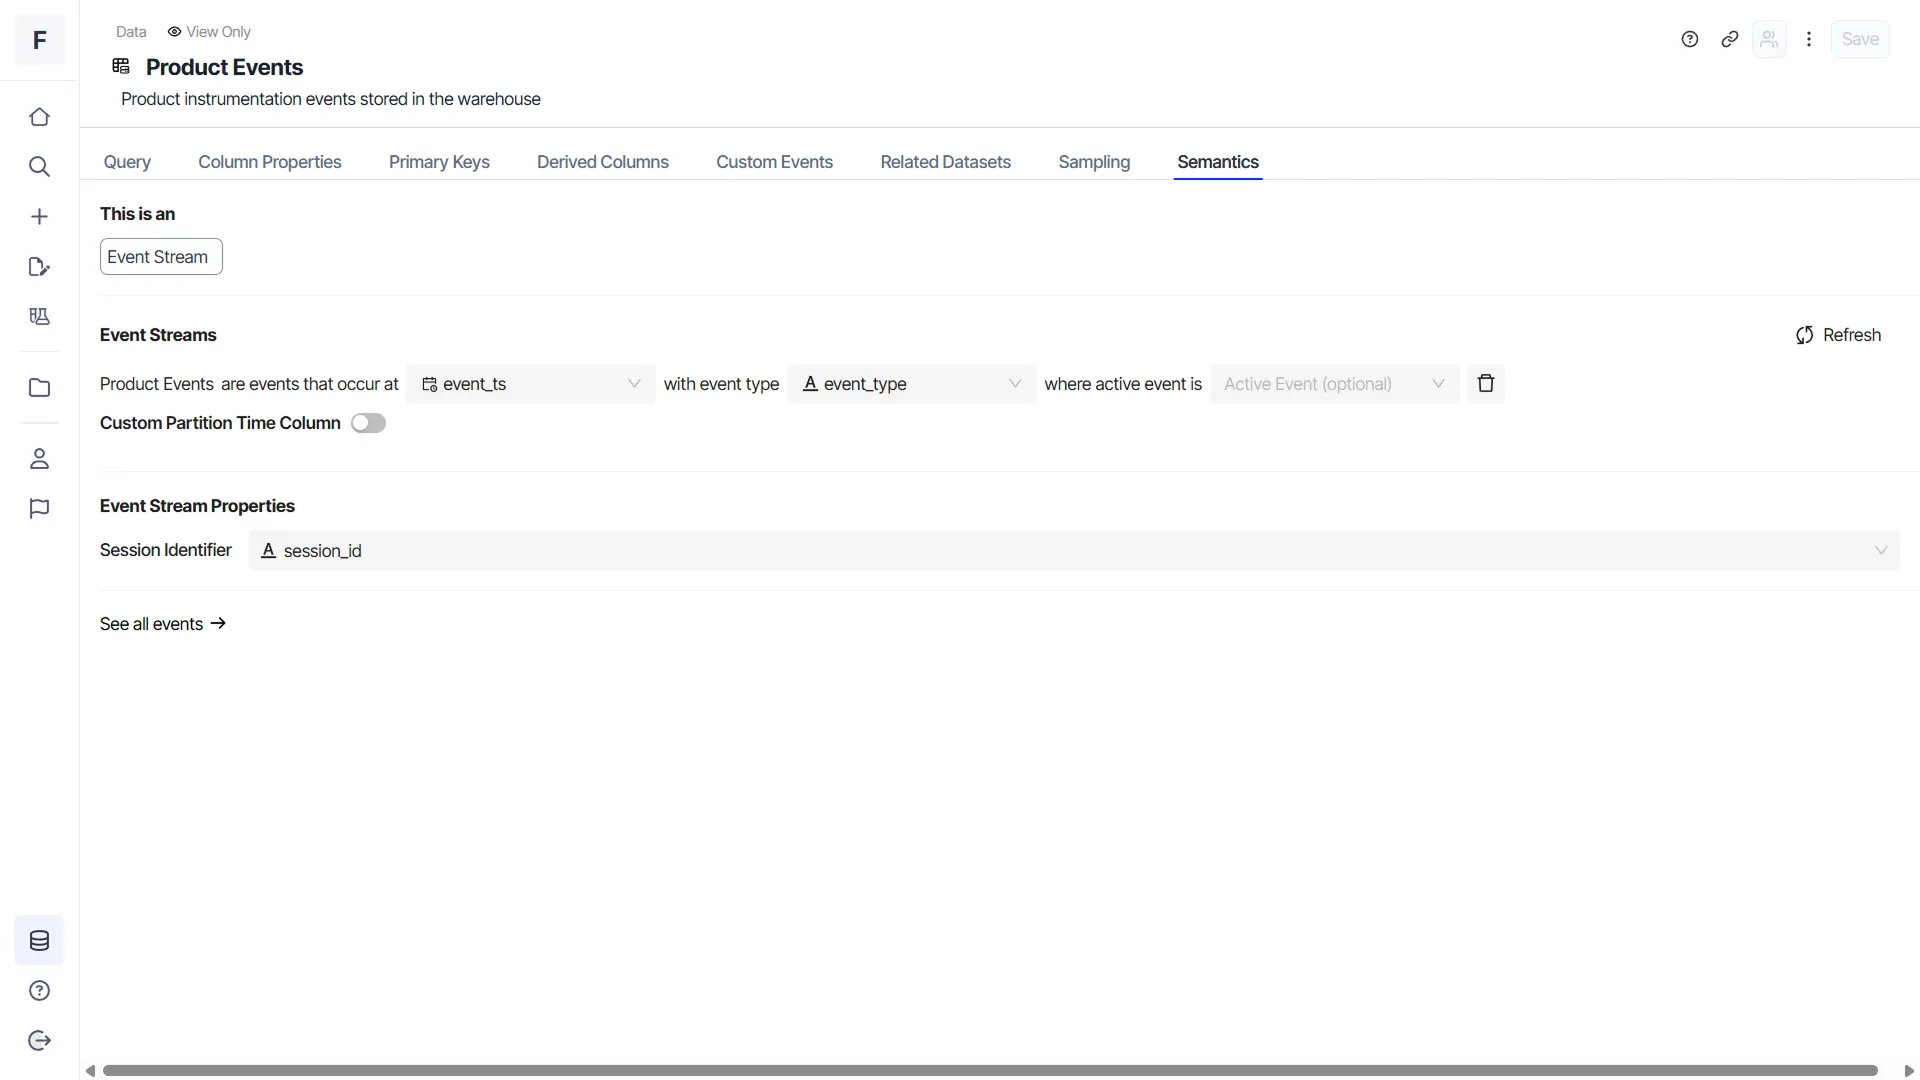The height and width of the screenshot is (1080, 1920).
Task: Open the flag icon in sidebar
Action: [x=39, y=509]
